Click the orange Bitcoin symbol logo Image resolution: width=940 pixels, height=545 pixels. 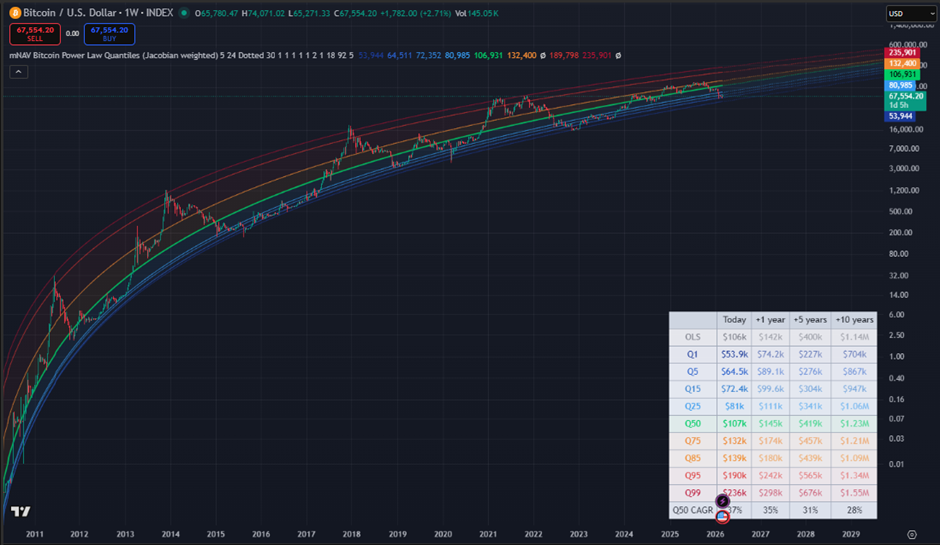click(14, 13)
